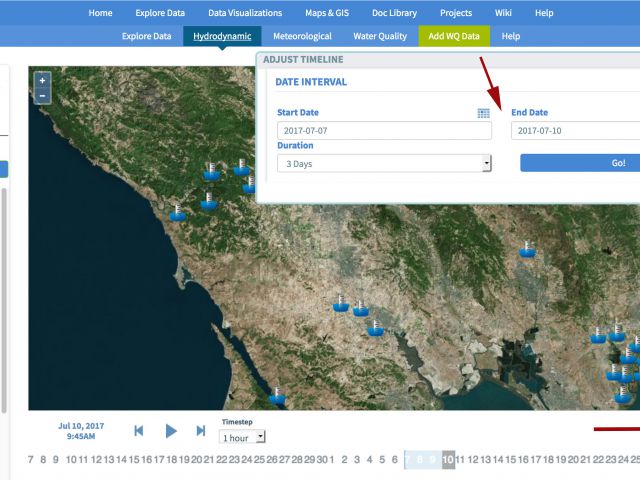Click the Go! button
The height and width of the screenshot is (480, 640).
click(580, 163)
